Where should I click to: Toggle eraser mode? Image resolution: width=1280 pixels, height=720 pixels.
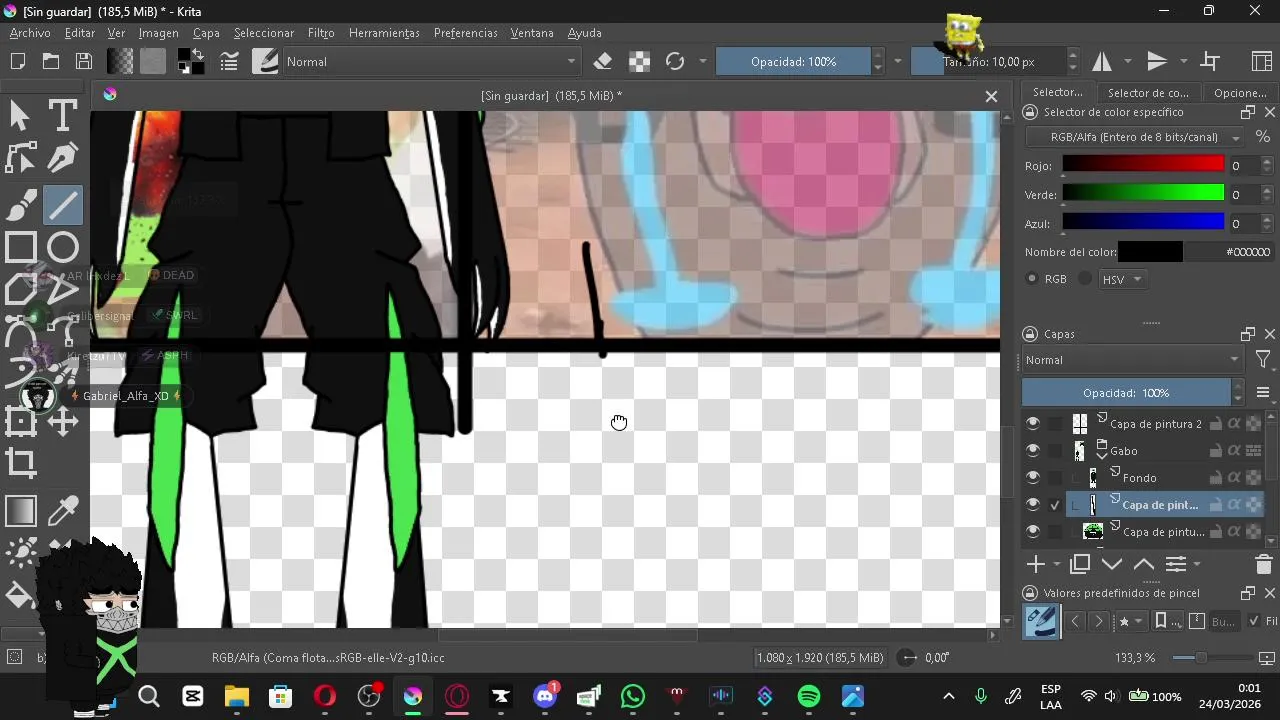602,62
